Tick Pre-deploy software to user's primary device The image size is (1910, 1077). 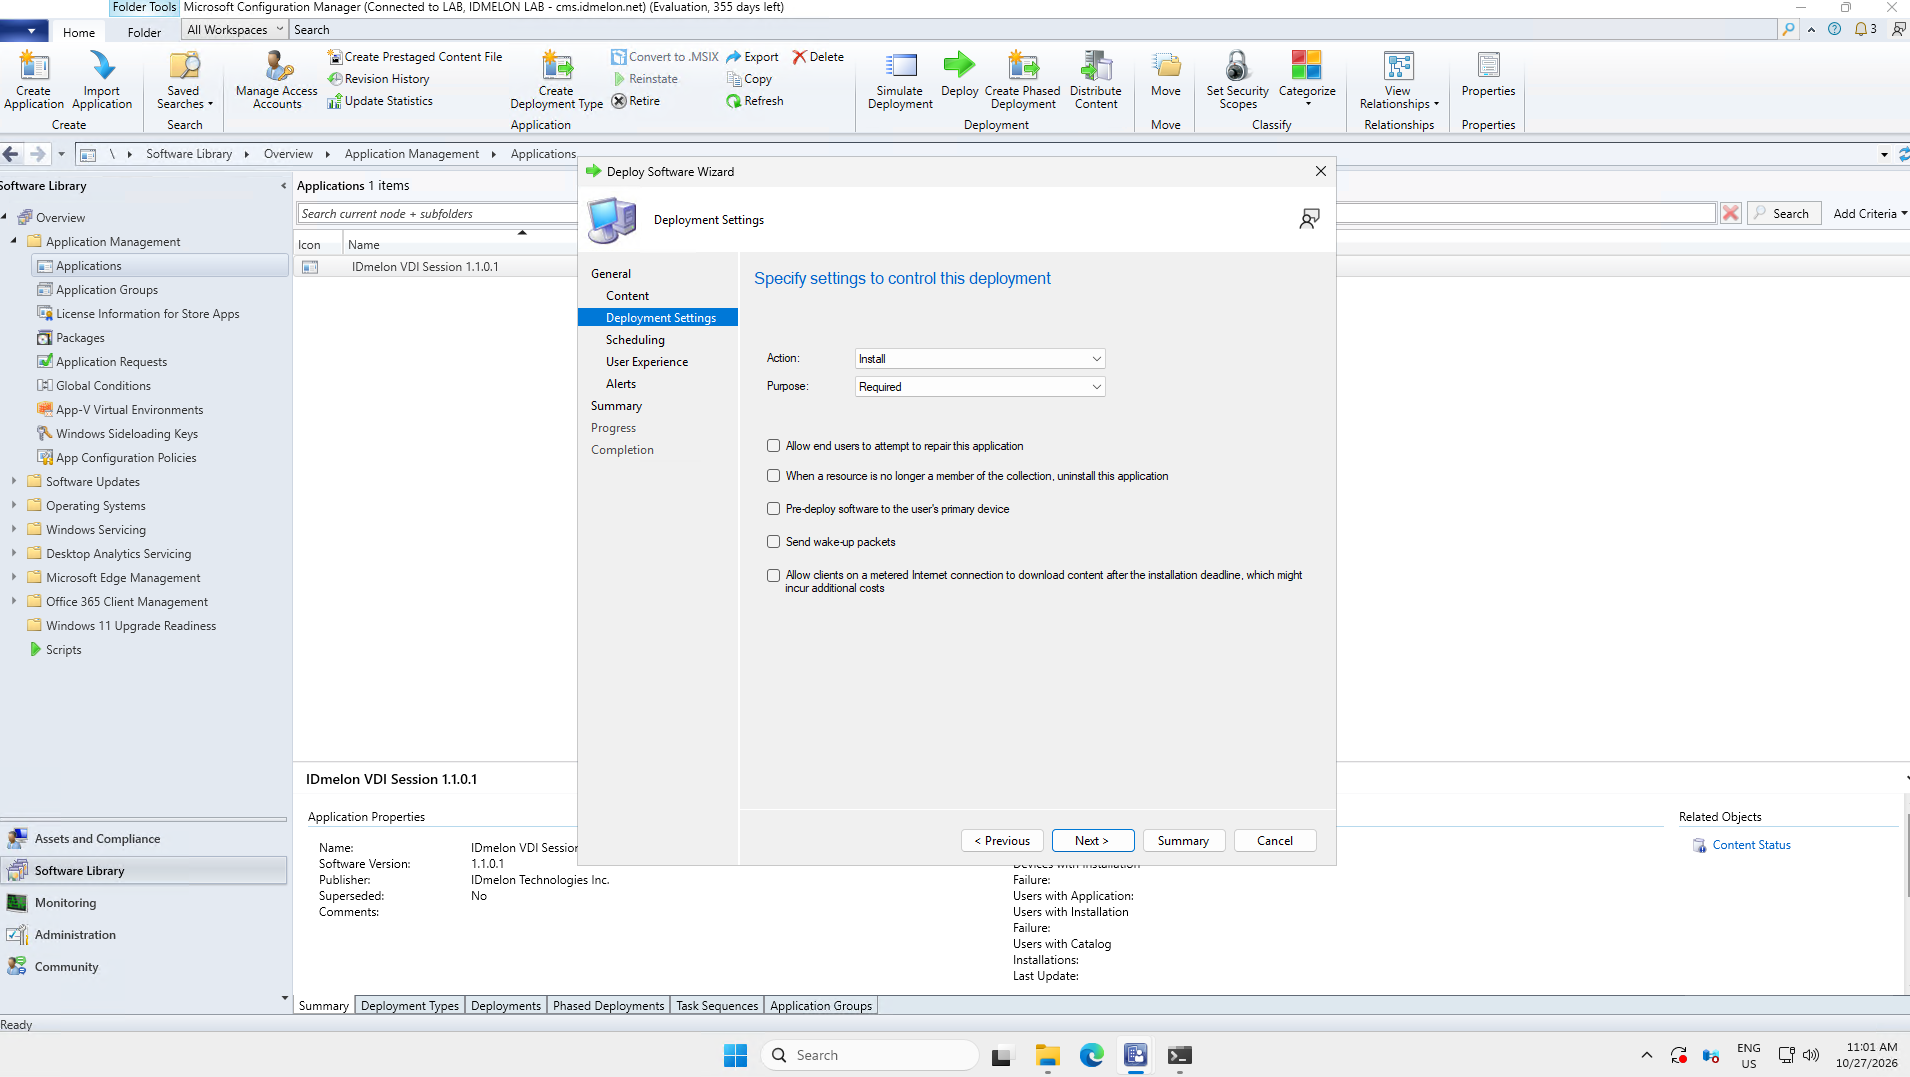click(x=773, y=509)
